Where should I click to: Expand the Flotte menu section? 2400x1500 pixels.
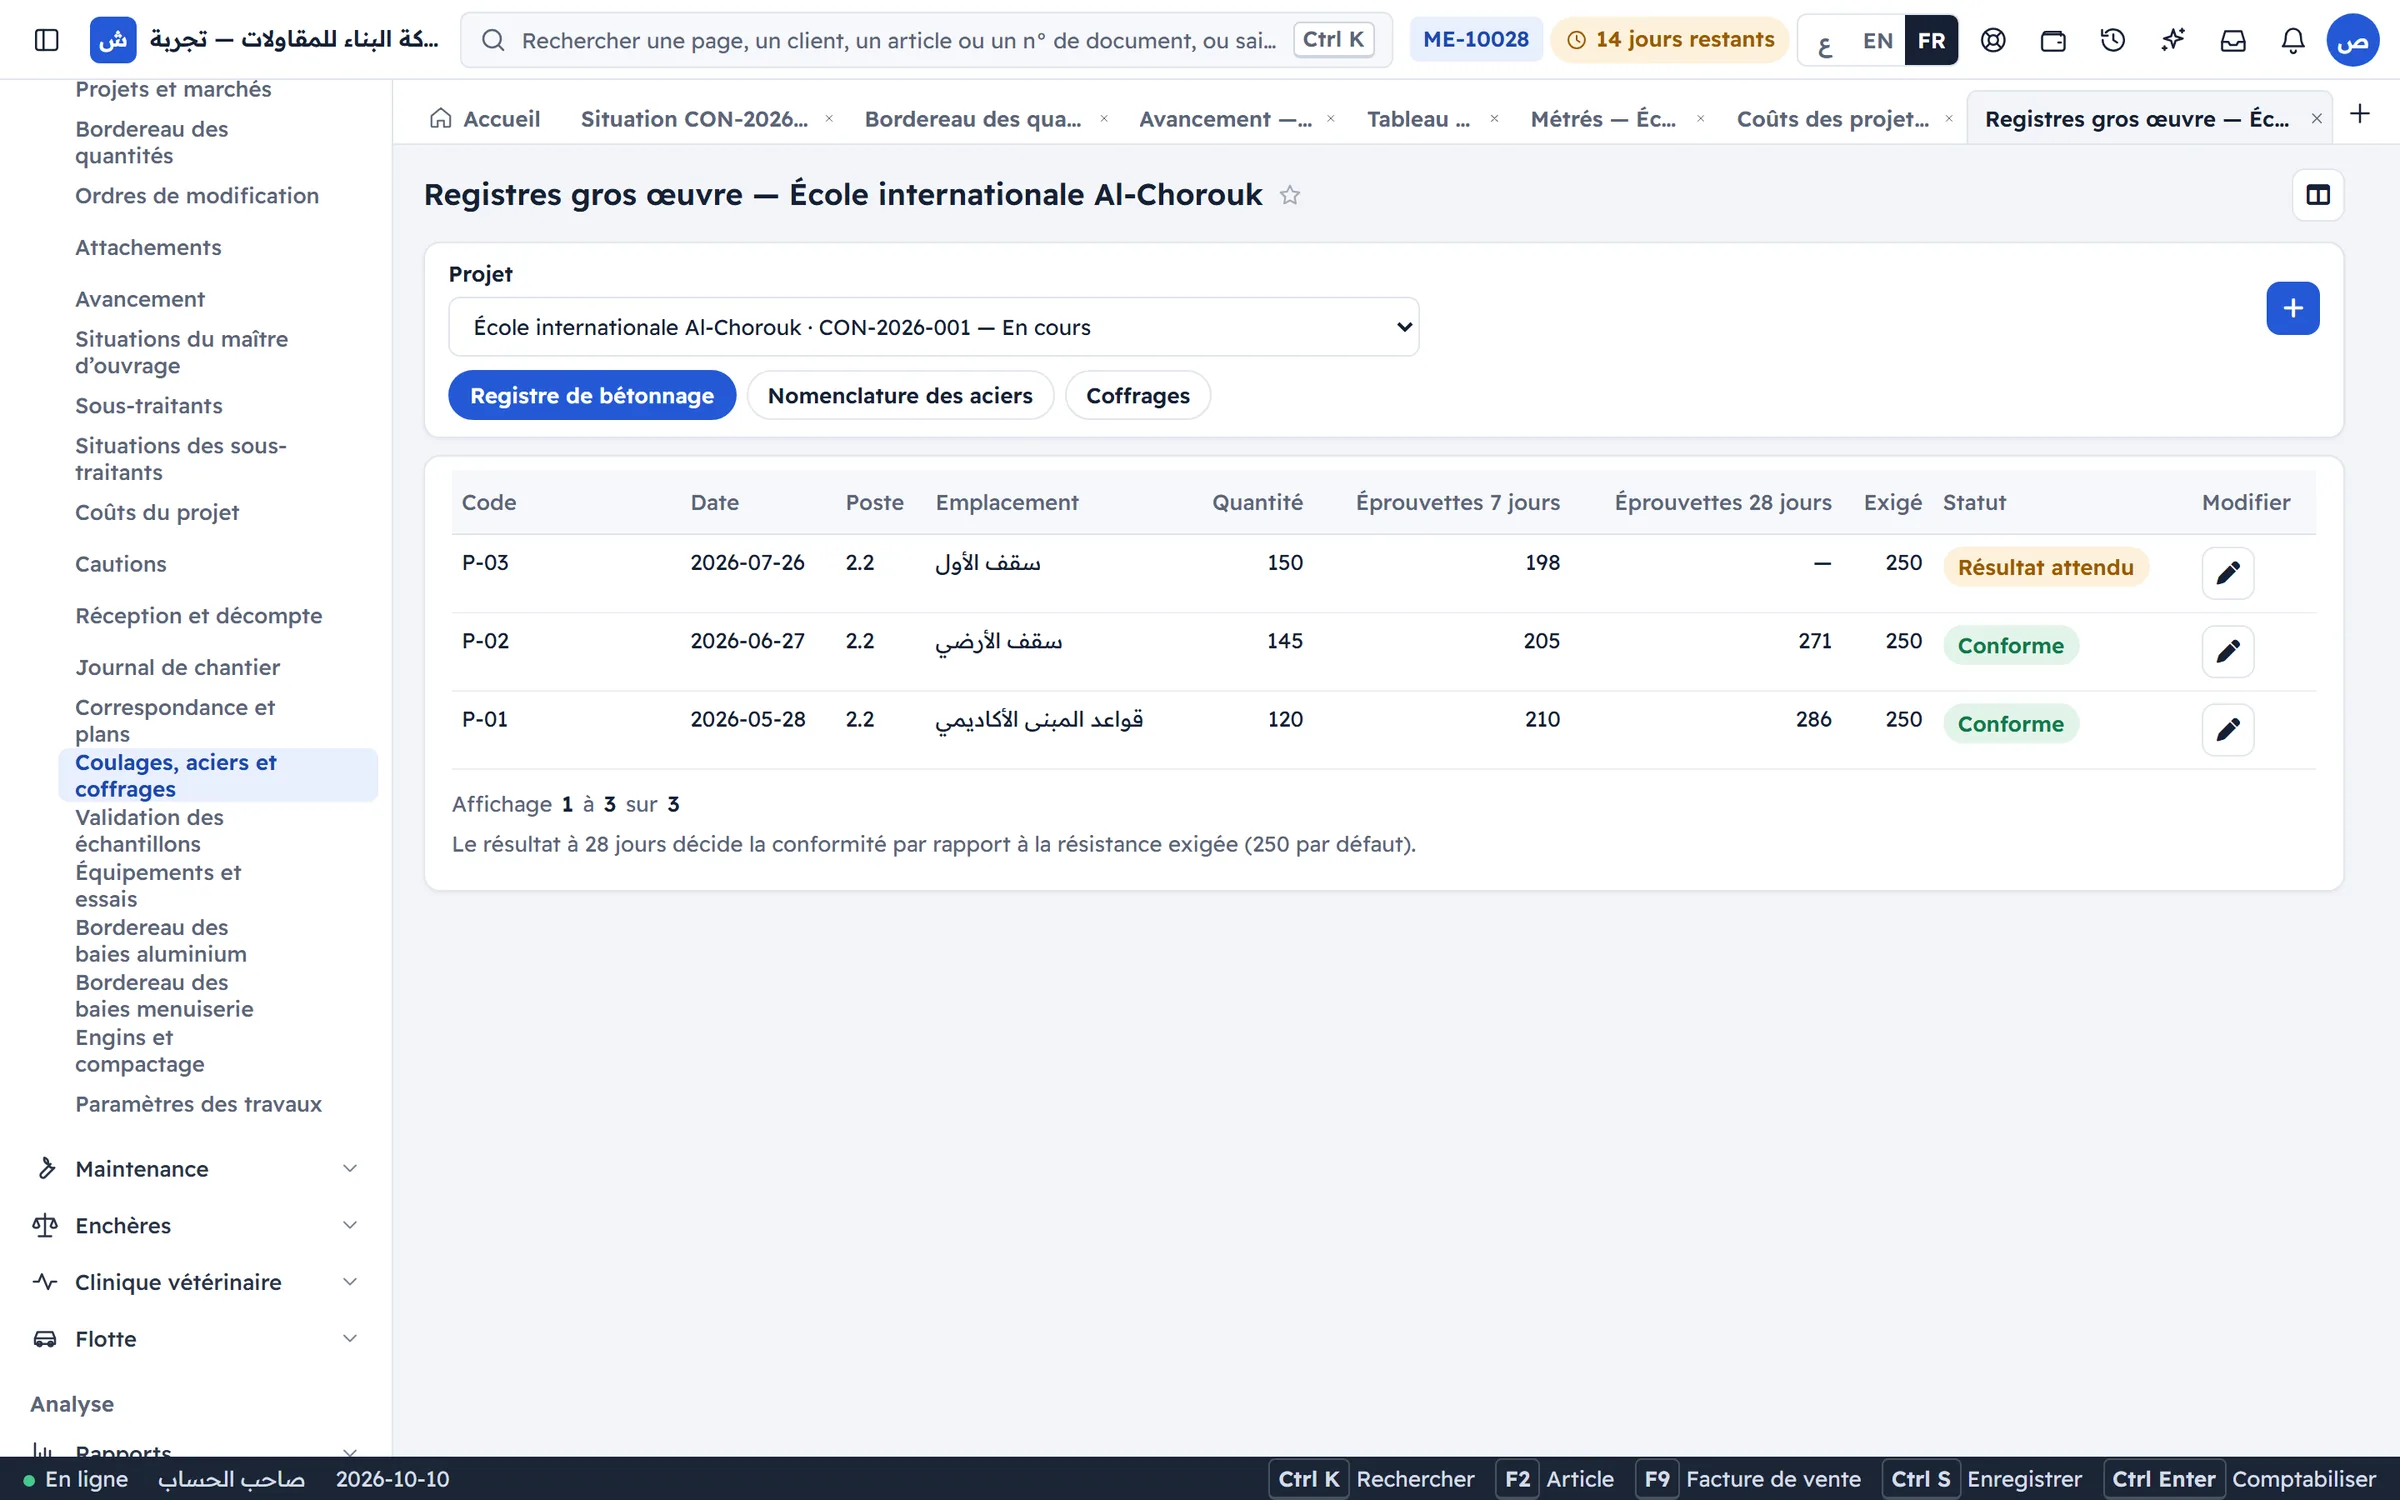pyautogui.click(x=195, y=1339)
